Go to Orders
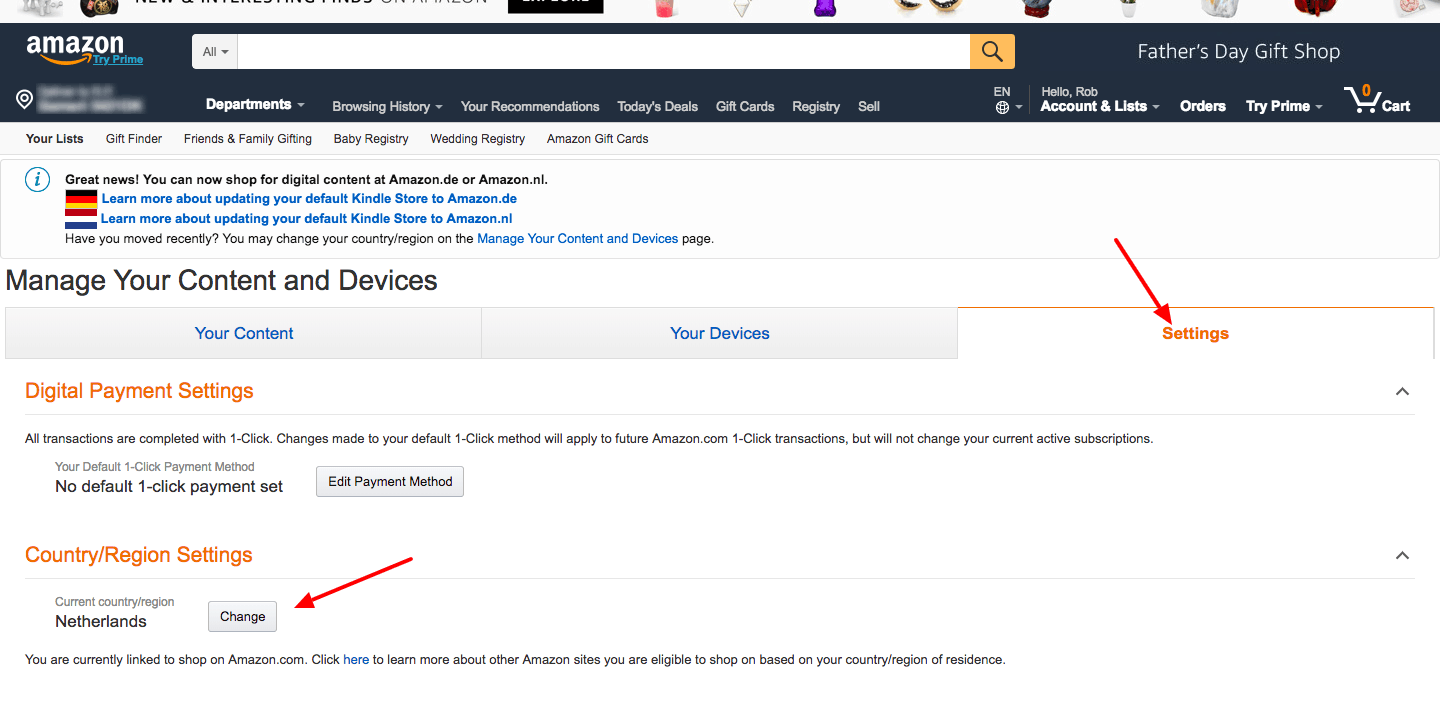This screenshot has height=706, width=1440. point(1202,106)
